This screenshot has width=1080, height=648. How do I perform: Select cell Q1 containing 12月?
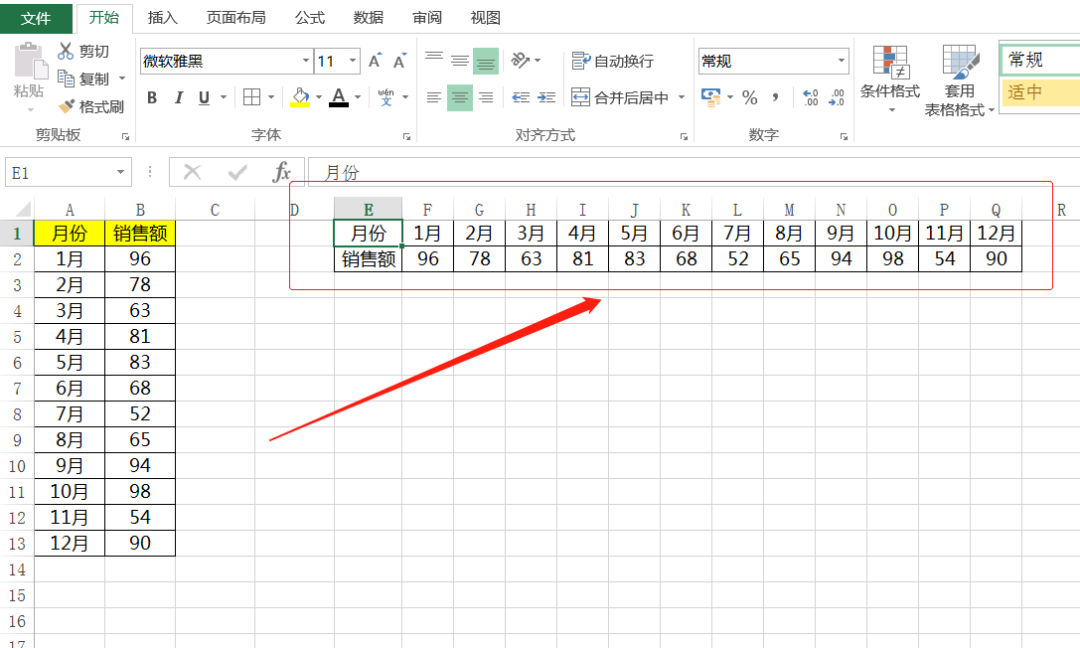pyautogui.click(x=996, y=233)
